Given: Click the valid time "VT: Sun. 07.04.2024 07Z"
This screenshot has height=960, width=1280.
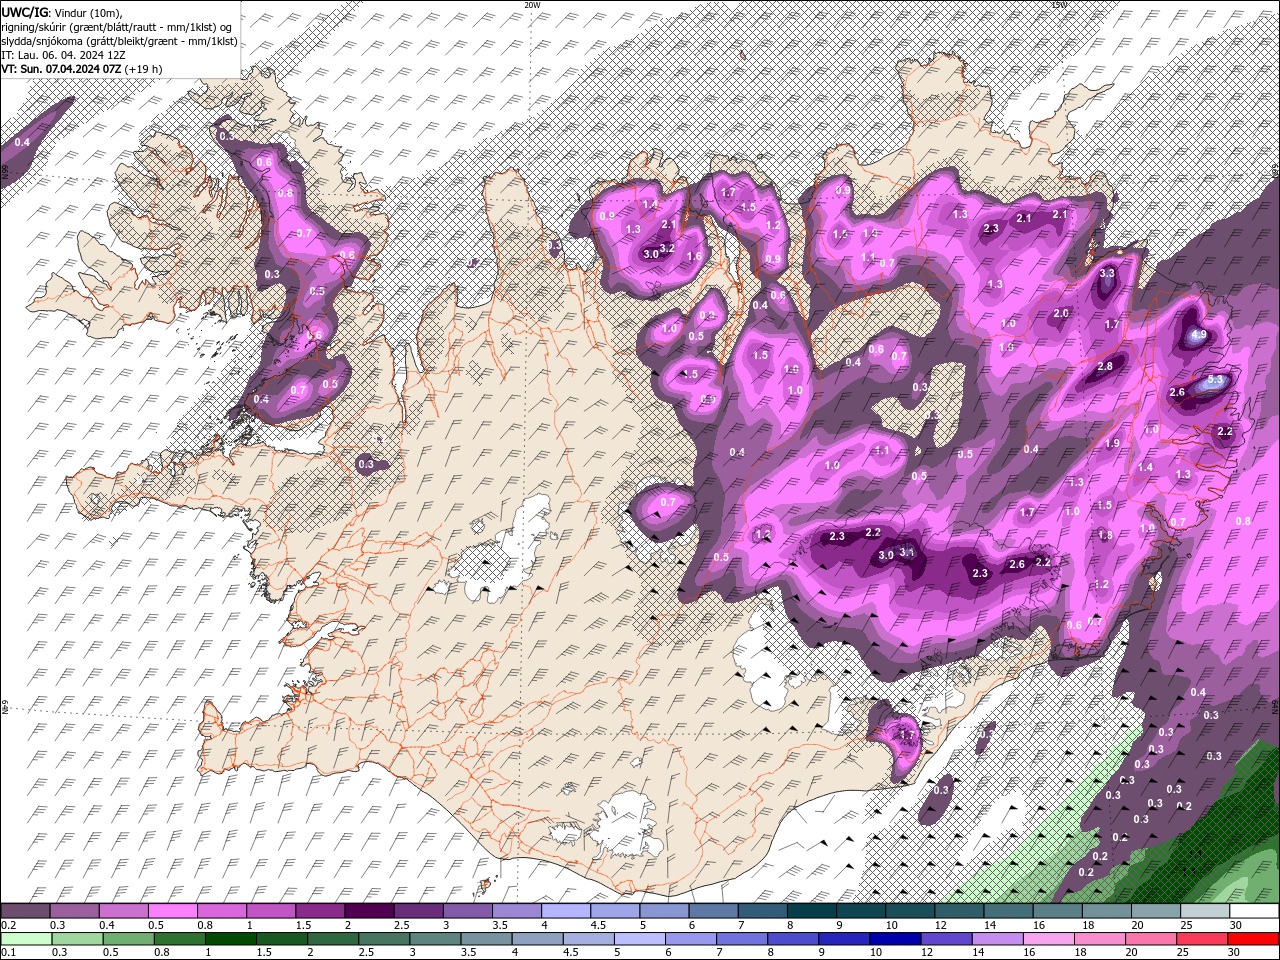Looking at the screenshot, I should click(x=61, y=69).
